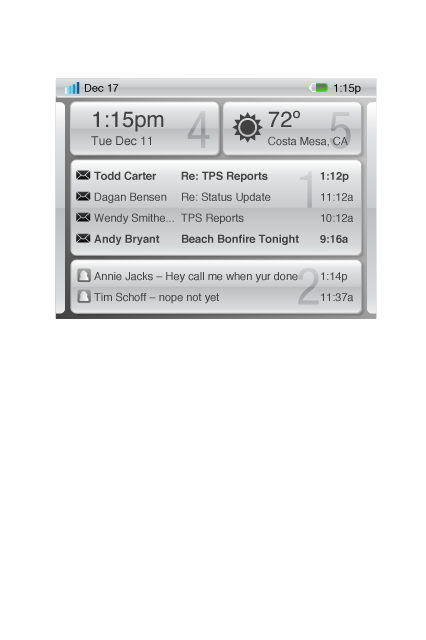Click the contact icon beside Tim Schoff
426x640 pixels.
click(x=84, y=296)
